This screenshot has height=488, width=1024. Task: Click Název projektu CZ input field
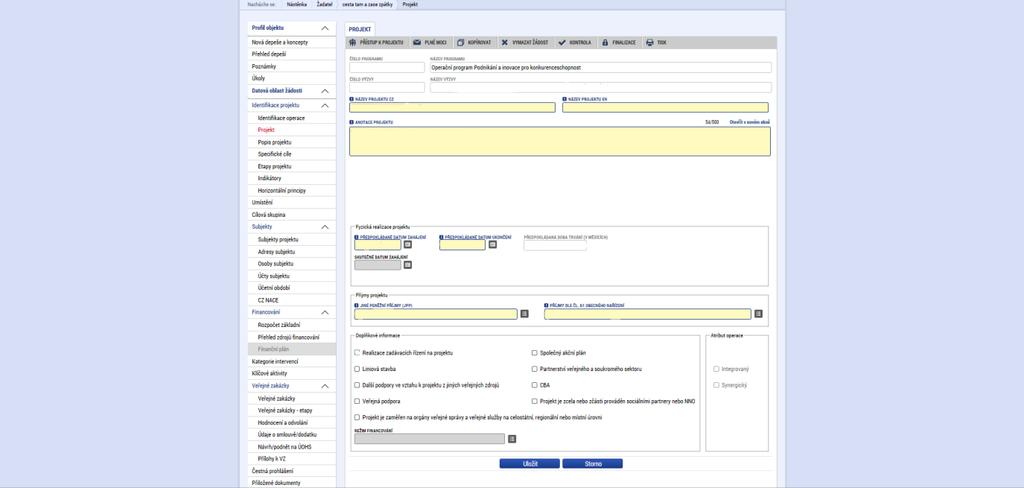click(x=452, y=107)
